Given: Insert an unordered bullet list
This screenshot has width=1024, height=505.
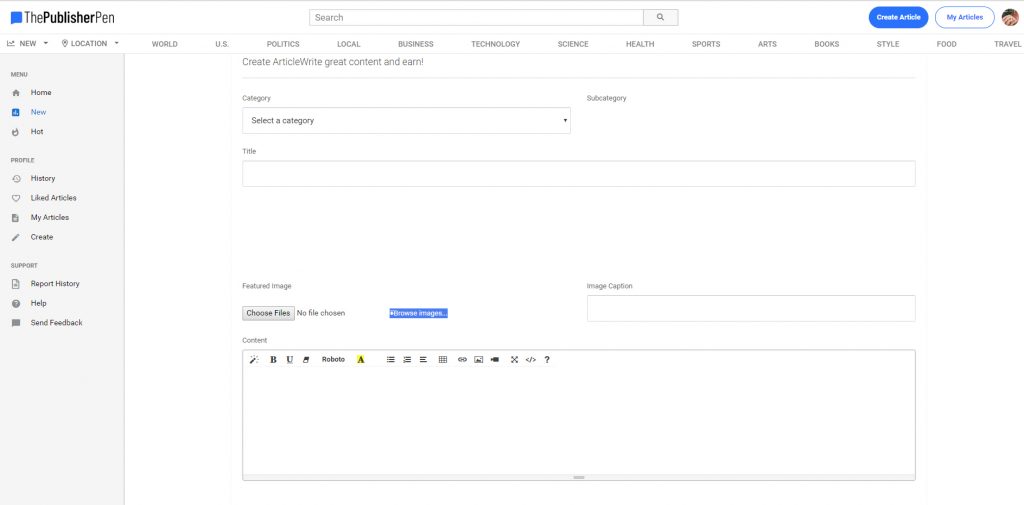Looking at the screenshot, I should click(391, 359).
